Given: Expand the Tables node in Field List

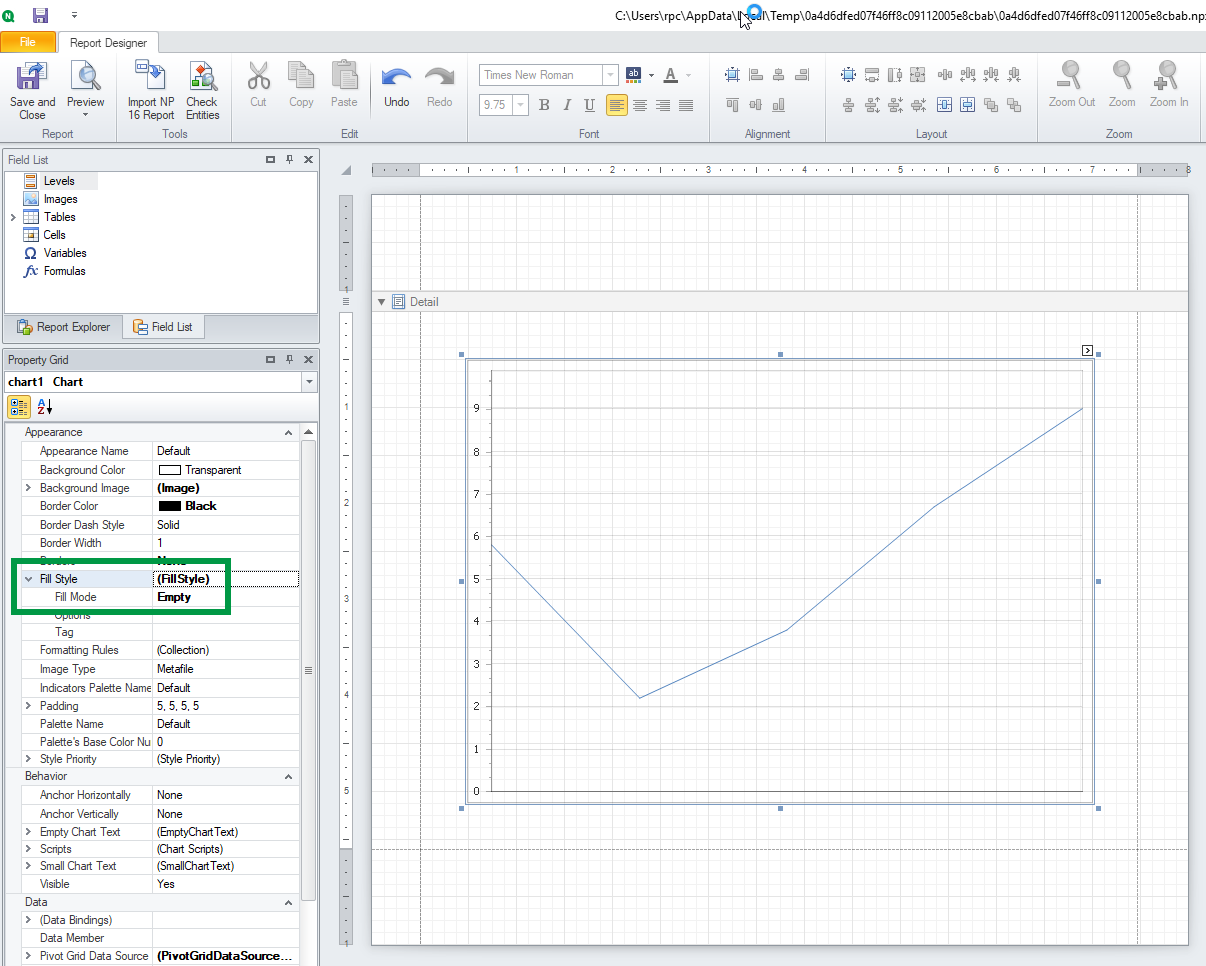Looking at the screenshot, I should (13, 217).
